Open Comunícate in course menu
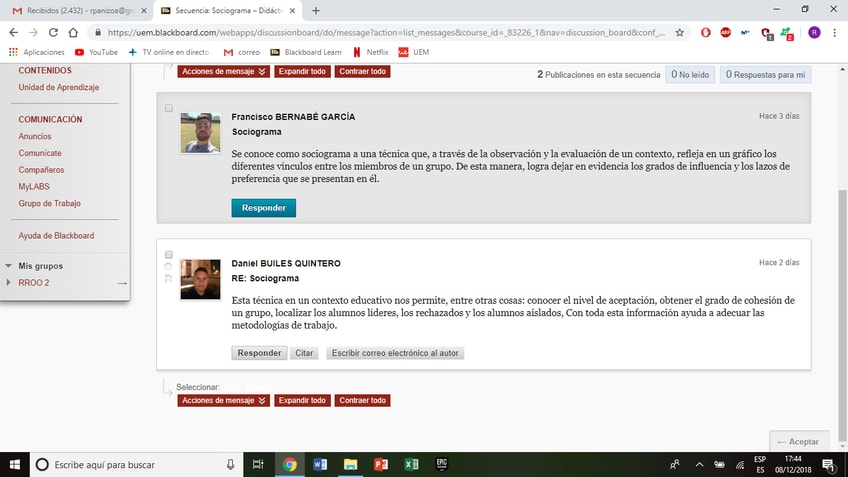 click(x=39, y=153)
